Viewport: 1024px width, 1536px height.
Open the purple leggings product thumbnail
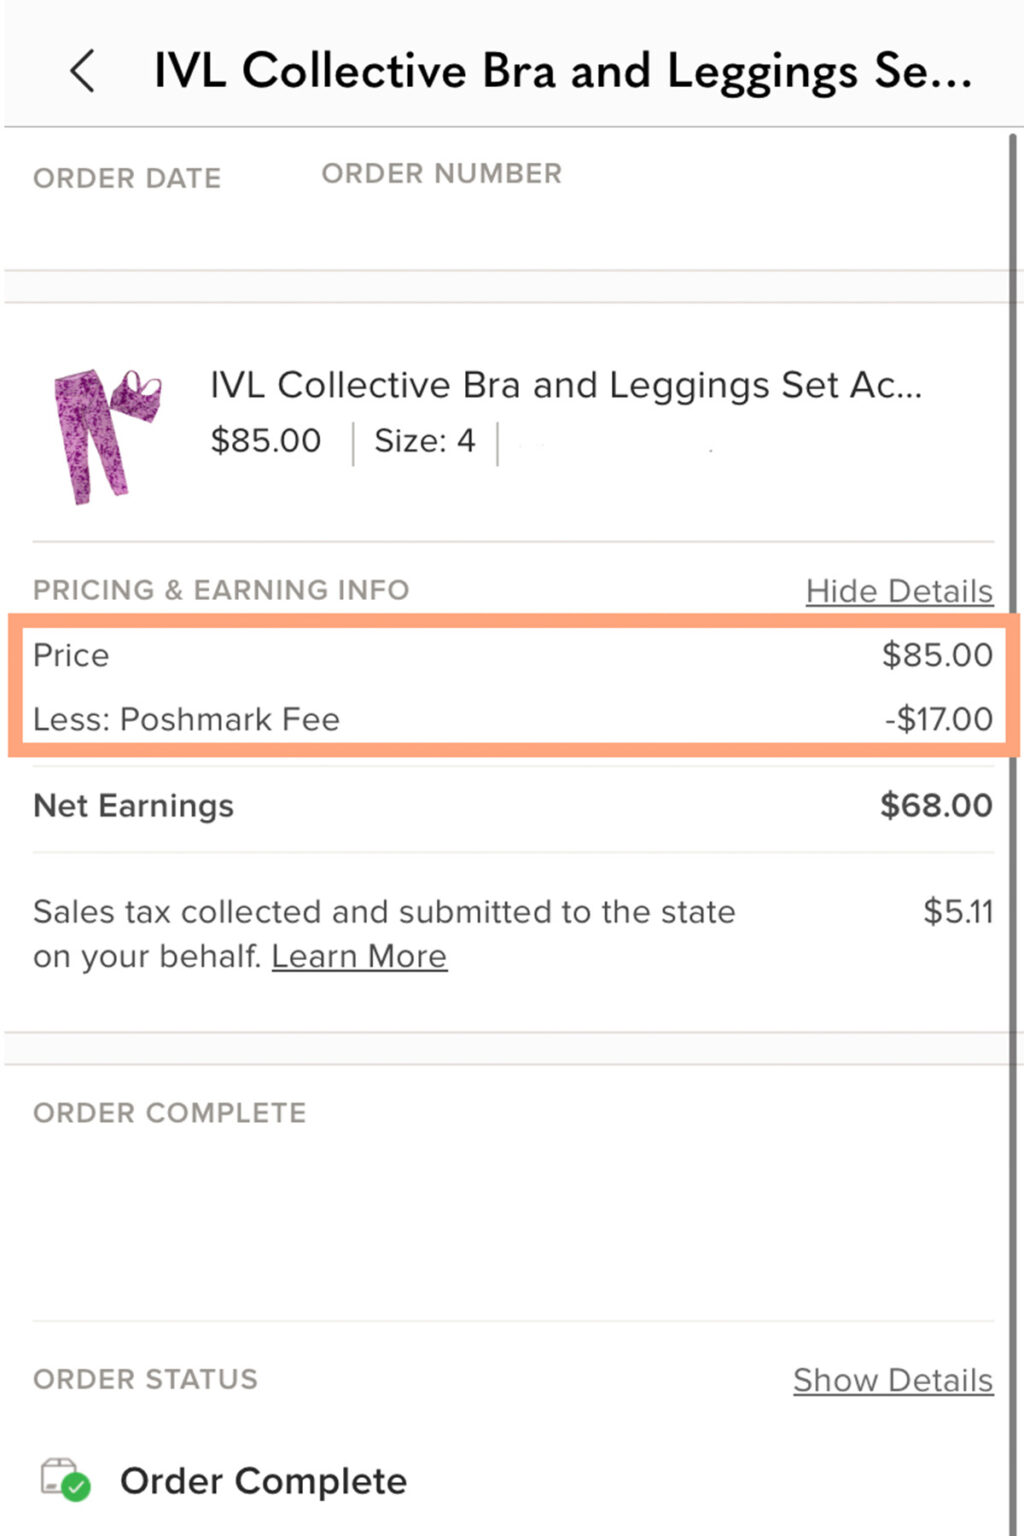[105, 435]
